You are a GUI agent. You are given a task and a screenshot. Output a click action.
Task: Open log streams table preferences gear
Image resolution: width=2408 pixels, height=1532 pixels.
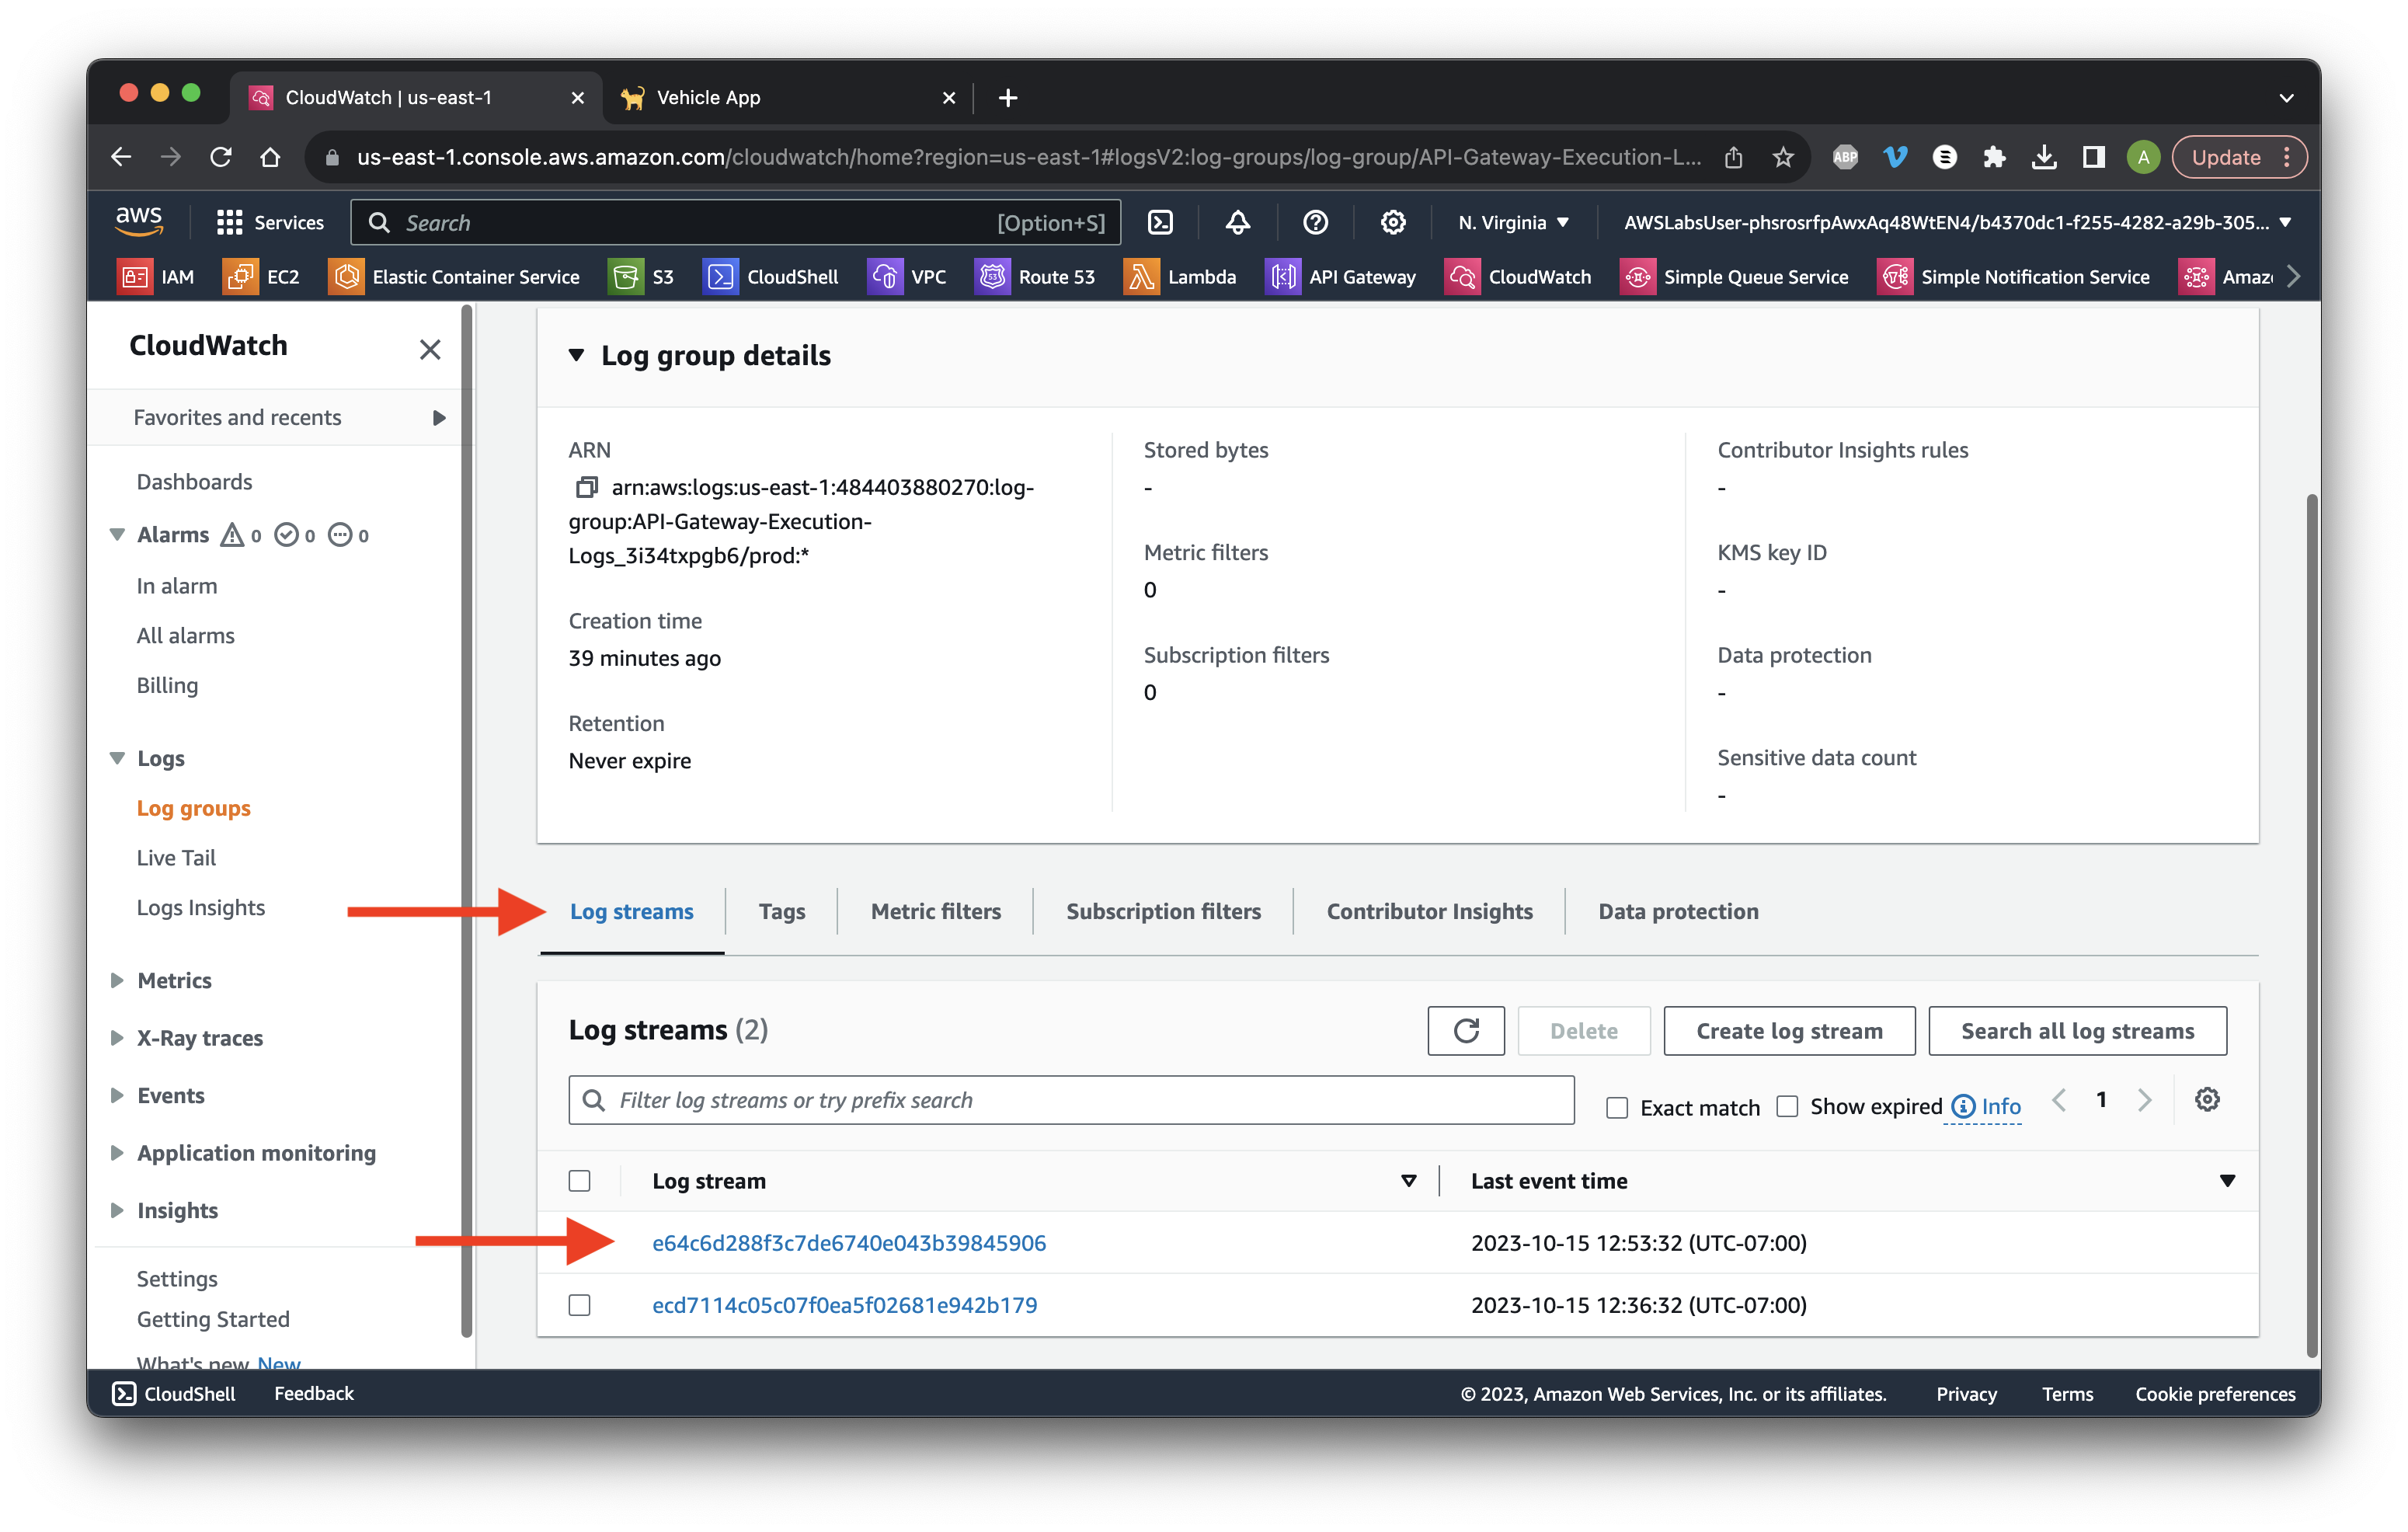(x=2206, y=1099)
